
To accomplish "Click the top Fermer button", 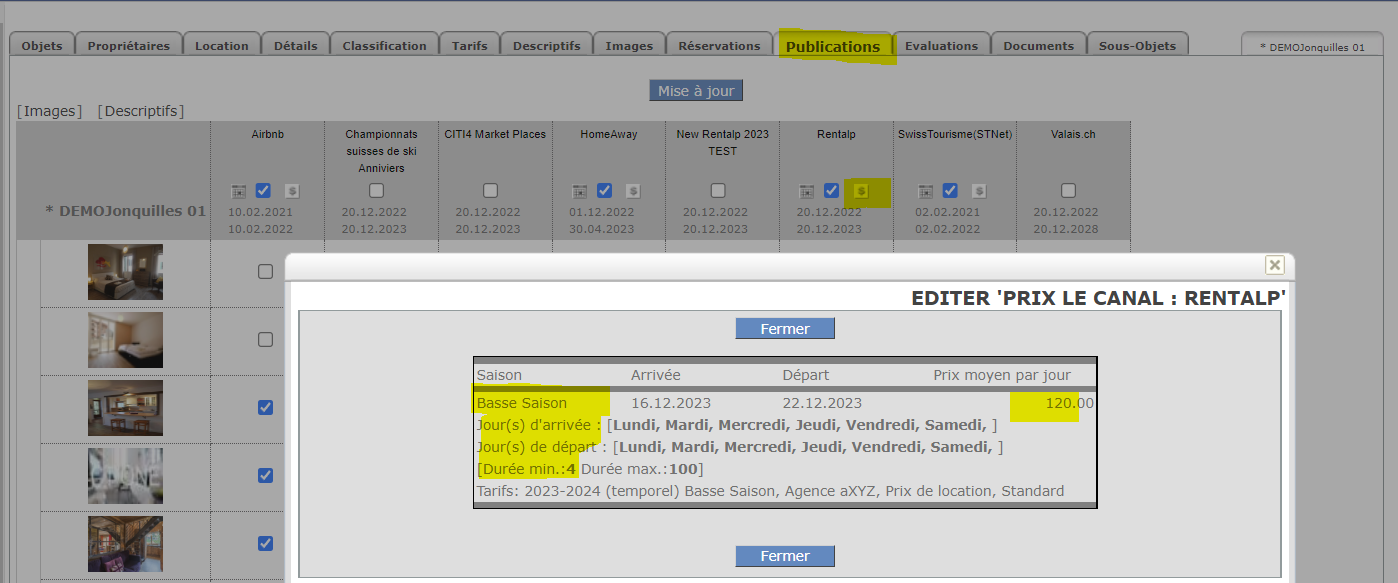I will pos(785,329).
